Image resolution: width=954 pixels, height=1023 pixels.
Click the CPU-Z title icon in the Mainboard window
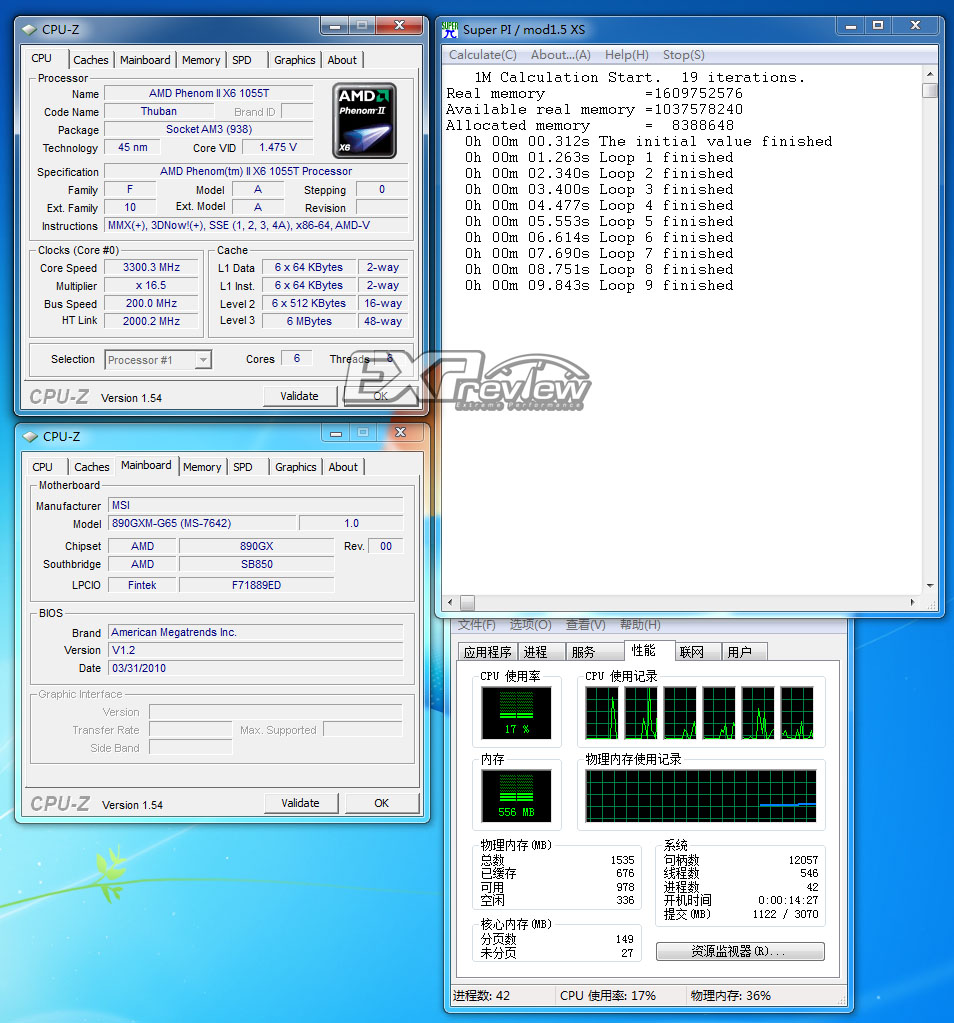(x=30, y=436)
